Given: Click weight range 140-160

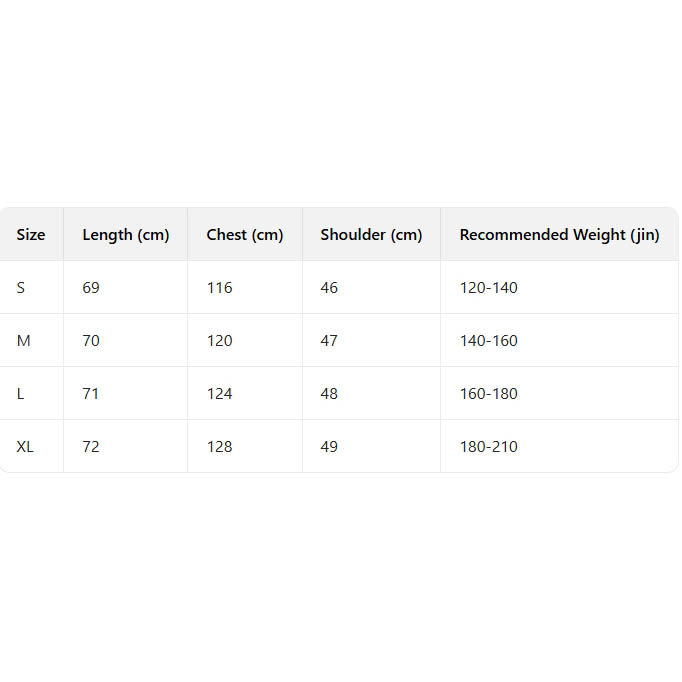Looking at the screenshot, I should [489, 341].
